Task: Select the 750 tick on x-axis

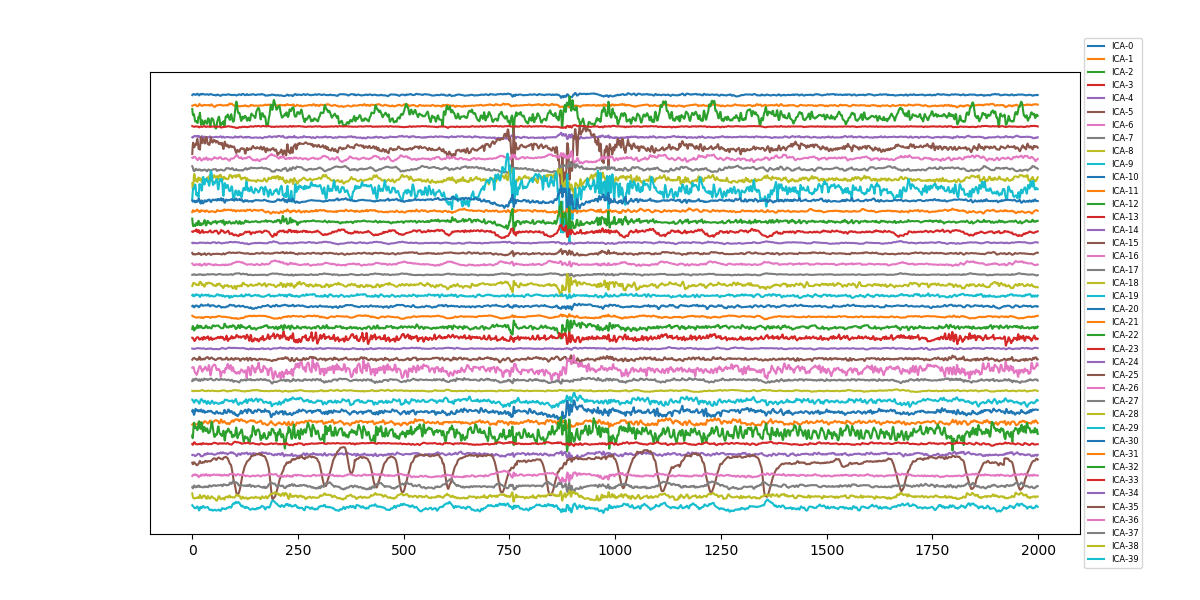Action: [x=509, y=550]
